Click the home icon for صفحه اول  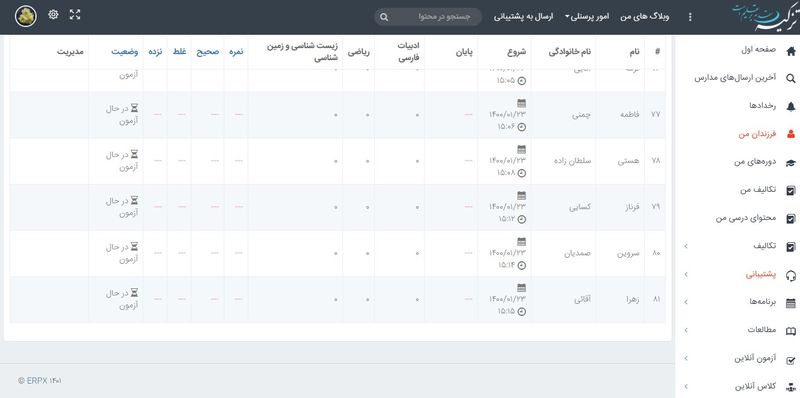(791, 51)
